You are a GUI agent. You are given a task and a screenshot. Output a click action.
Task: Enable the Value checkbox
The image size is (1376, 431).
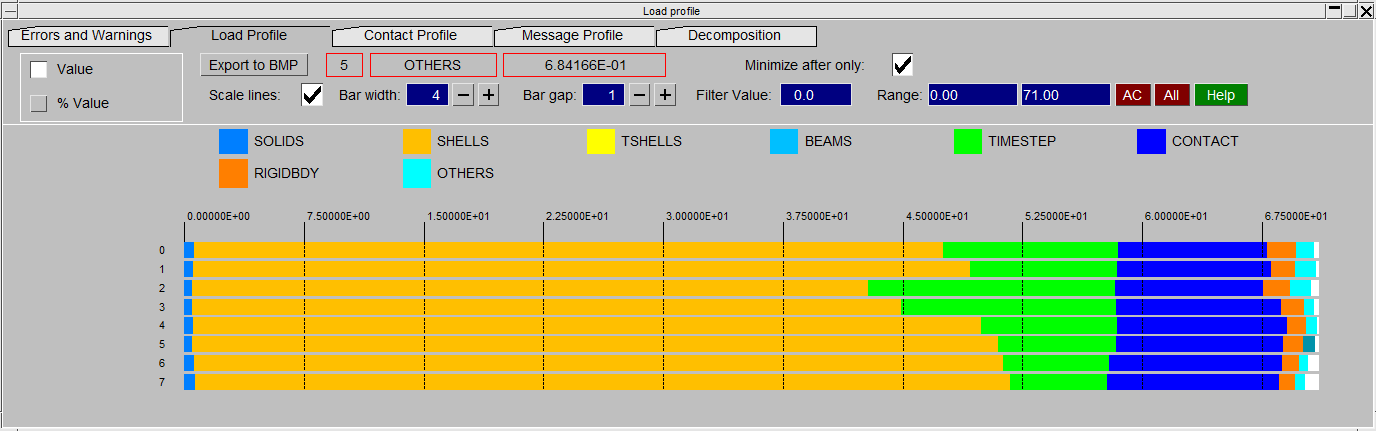coord(39,70)
